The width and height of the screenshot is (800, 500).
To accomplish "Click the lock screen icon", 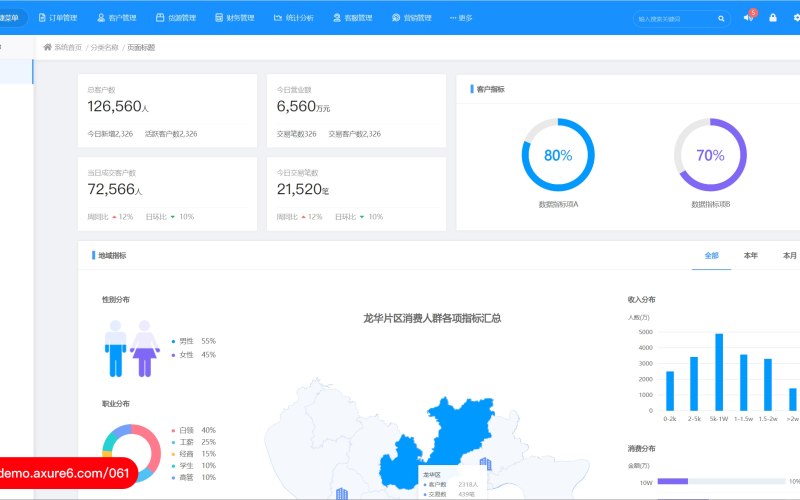I will click(x=773, y=18).
